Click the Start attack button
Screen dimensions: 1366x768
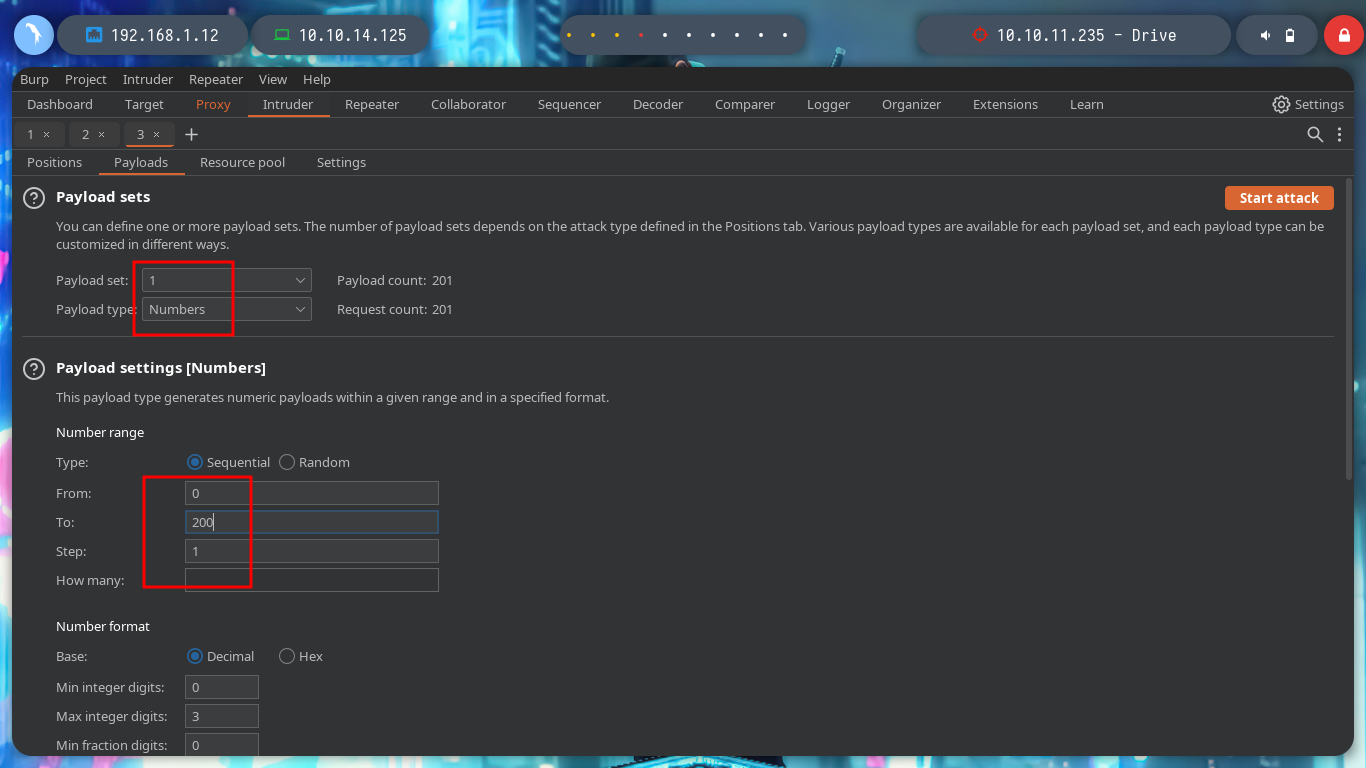pyautogui.click(x=1279, y=198)
